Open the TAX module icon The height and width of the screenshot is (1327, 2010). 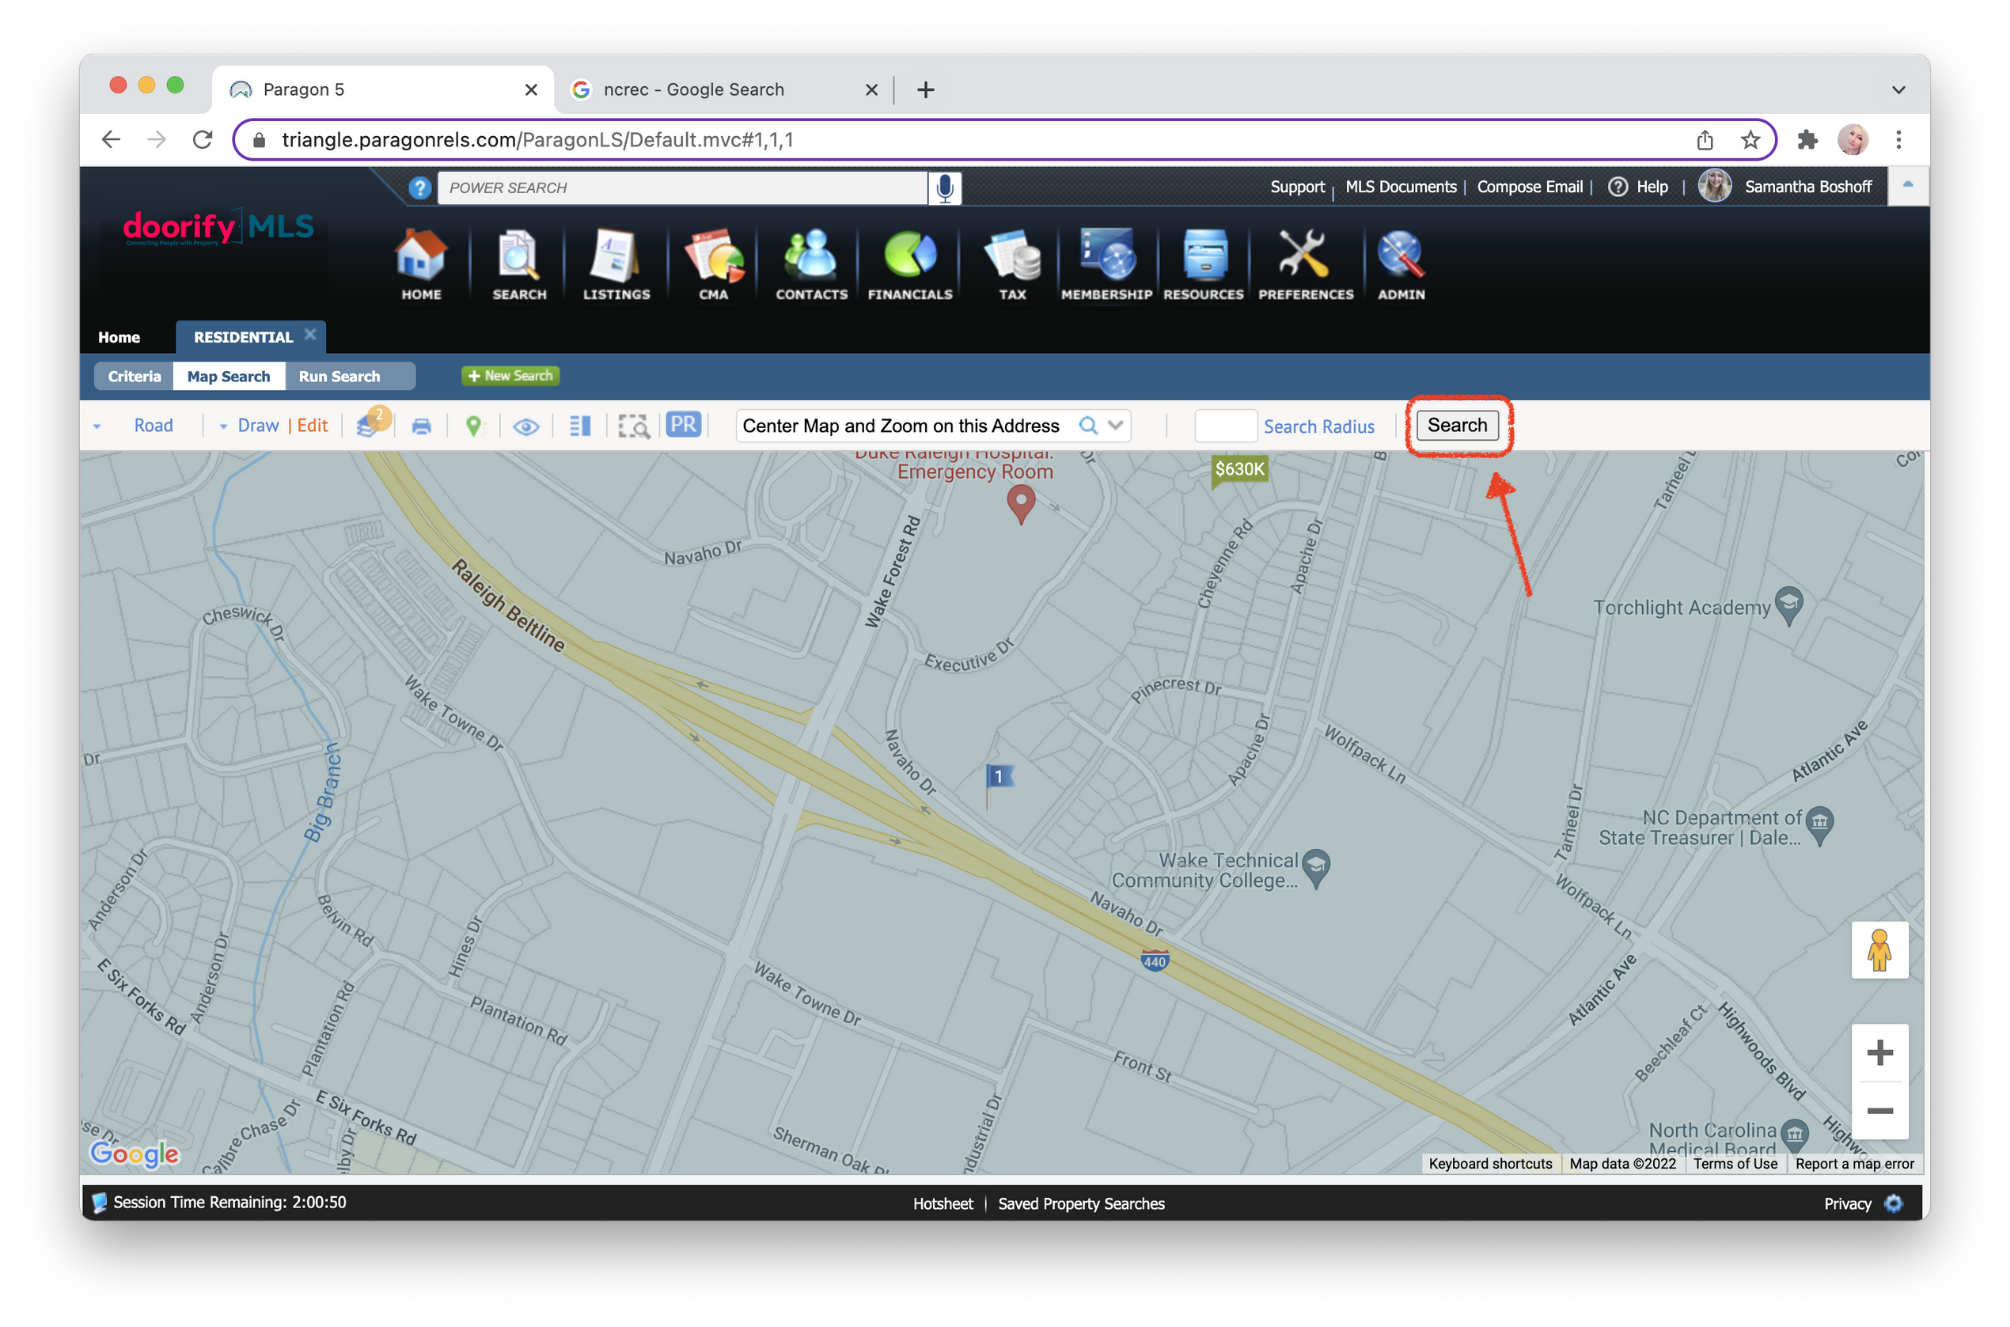pyautogui.click(x=1012, y=264)
